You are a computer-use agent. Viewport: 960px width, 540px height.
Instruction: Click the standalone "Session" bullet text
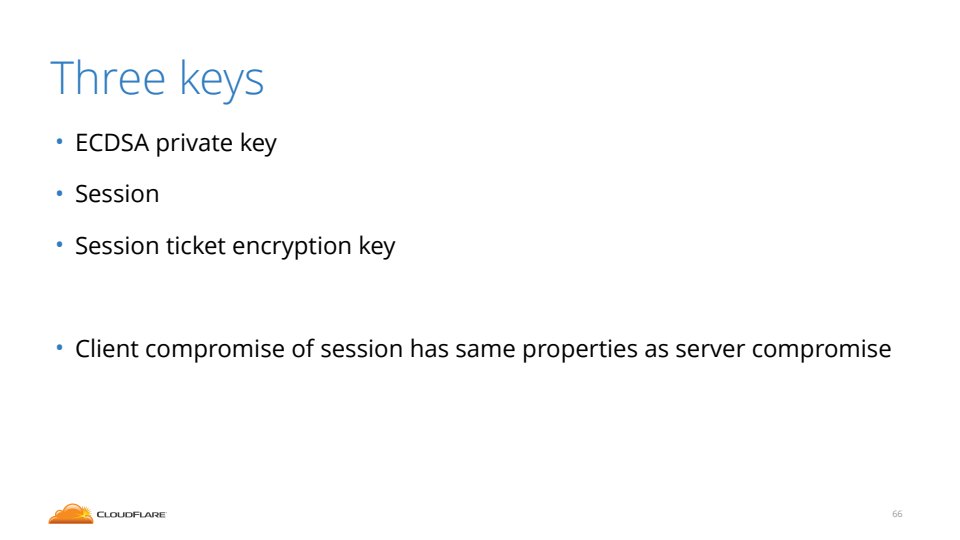[x=117, y=194]
